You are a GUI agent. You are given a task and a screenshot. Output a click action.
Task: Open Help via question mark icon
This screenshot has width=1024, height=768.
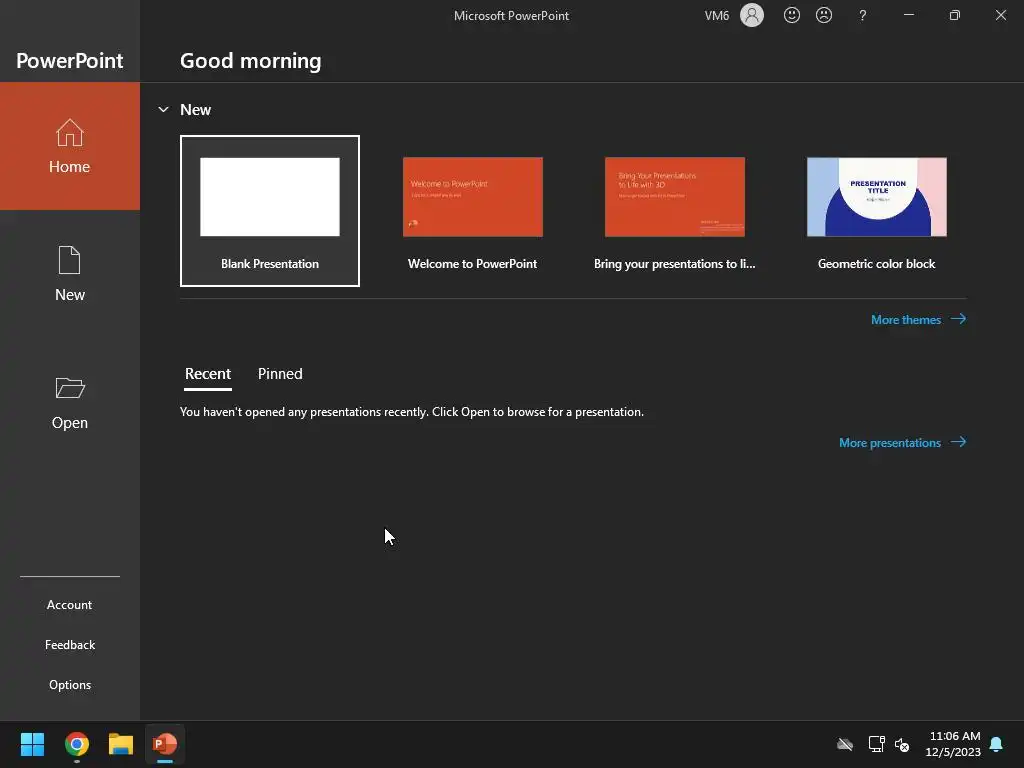point(863,15)
